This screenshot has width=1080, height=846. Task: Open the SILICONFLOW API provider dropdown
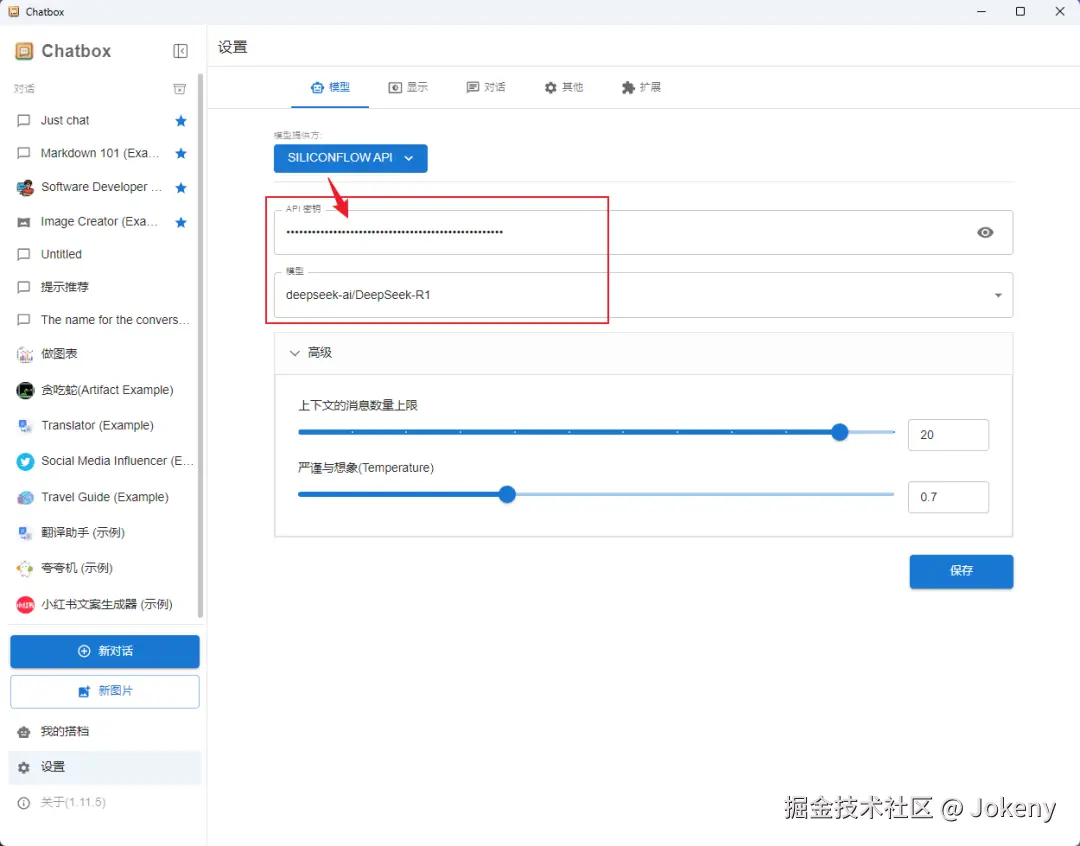(x=351, y=158)
